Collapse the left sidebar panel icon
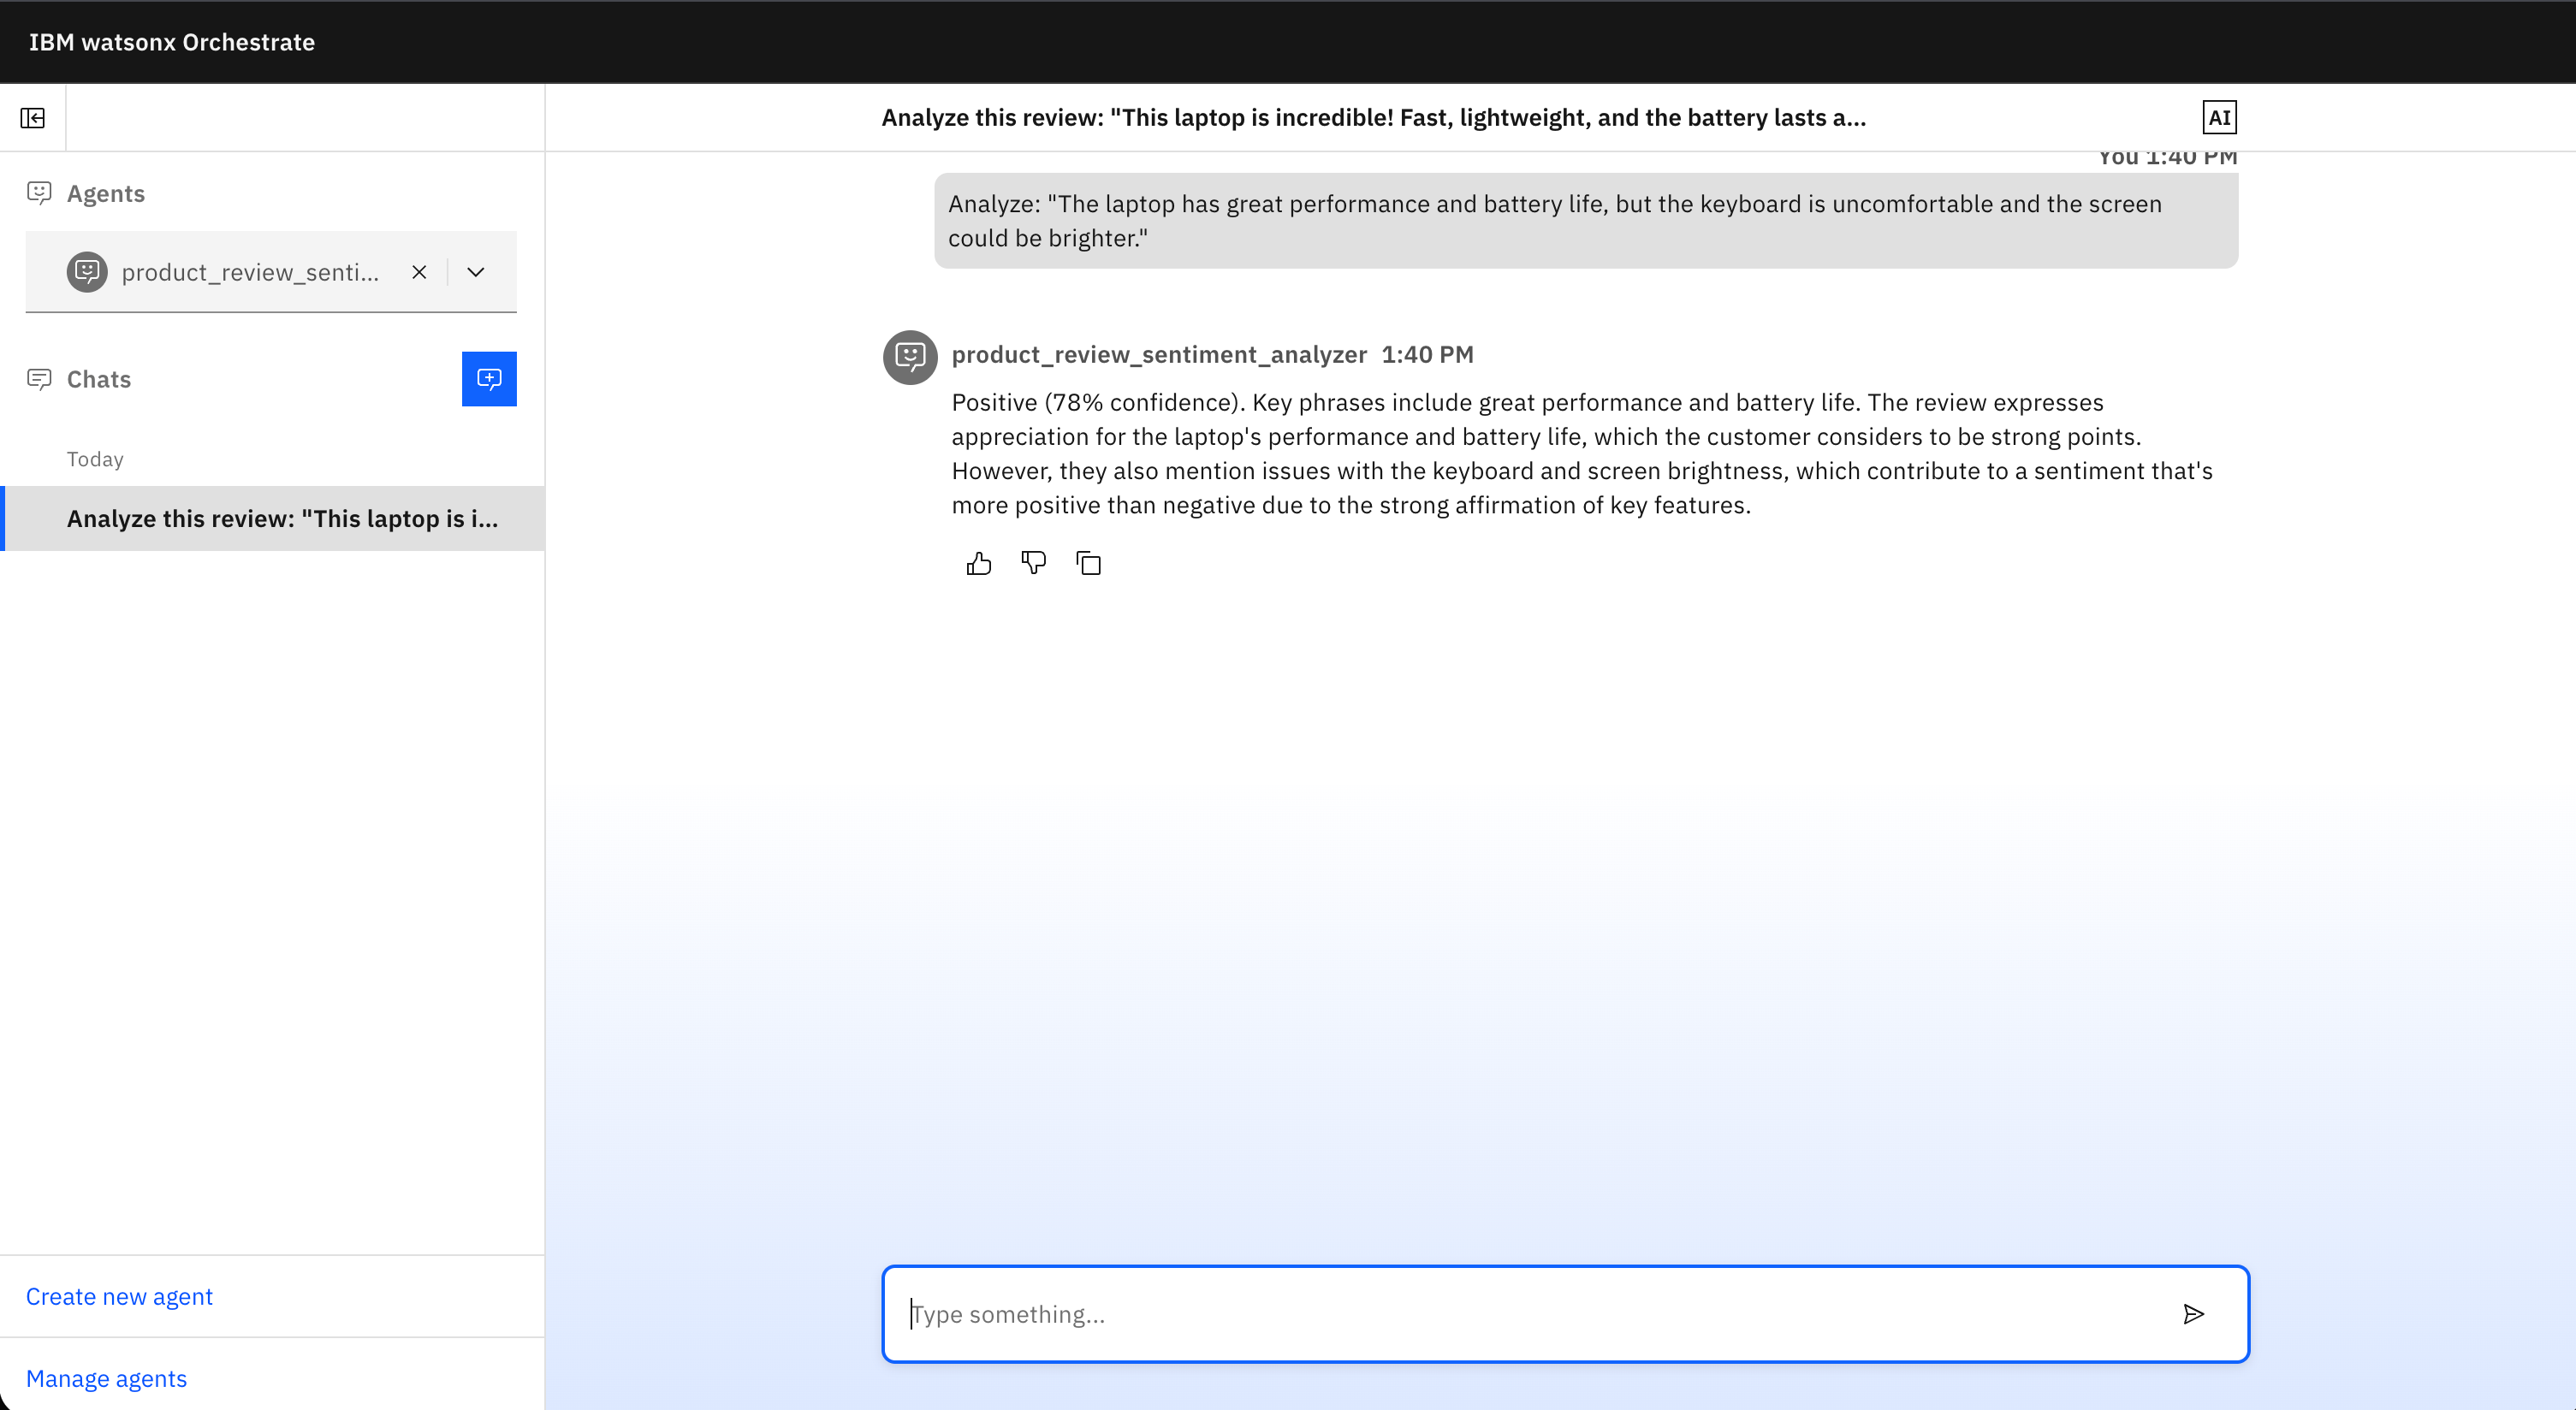 tap(33, 118)
